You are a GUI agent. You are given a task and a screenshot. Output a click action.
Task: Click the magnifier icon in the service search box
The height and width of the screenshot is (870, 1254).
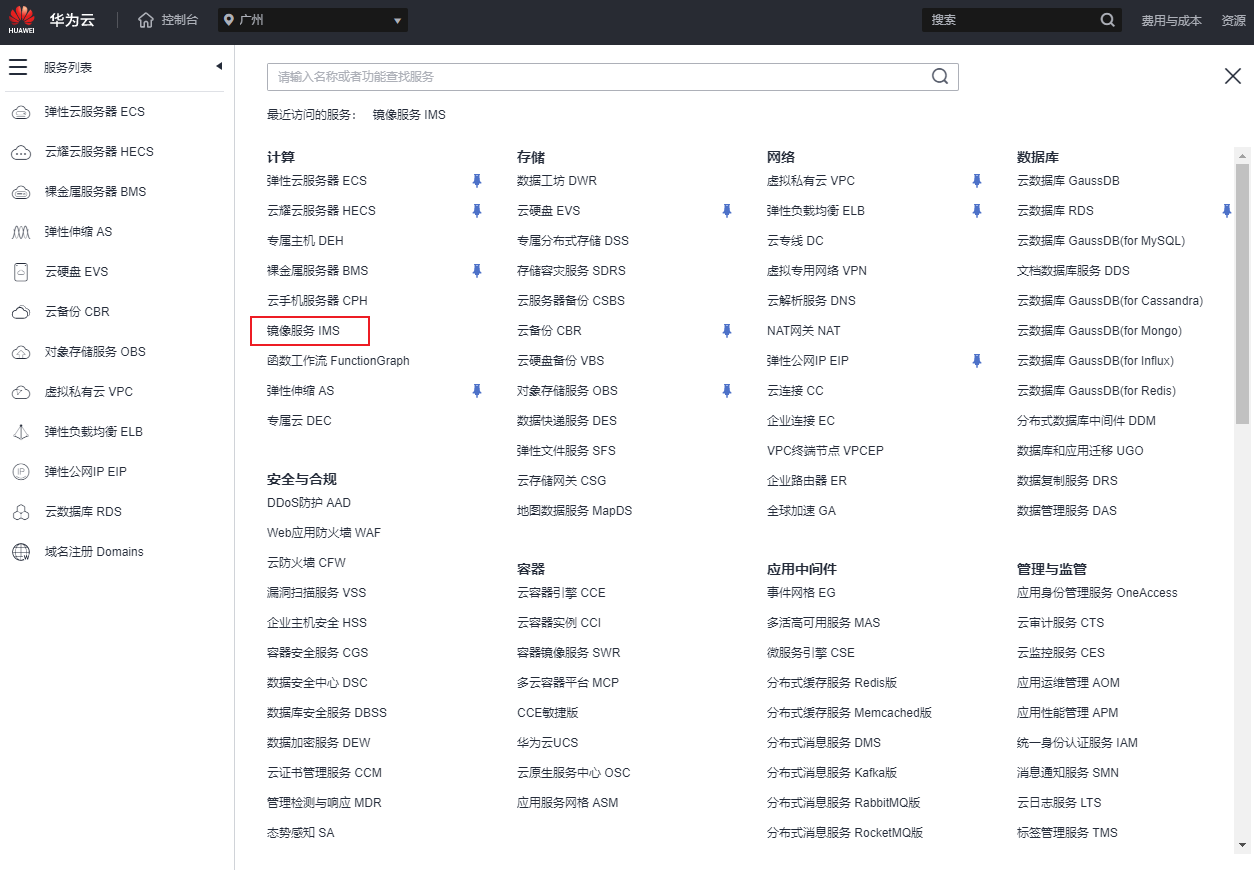pos(939,77)
